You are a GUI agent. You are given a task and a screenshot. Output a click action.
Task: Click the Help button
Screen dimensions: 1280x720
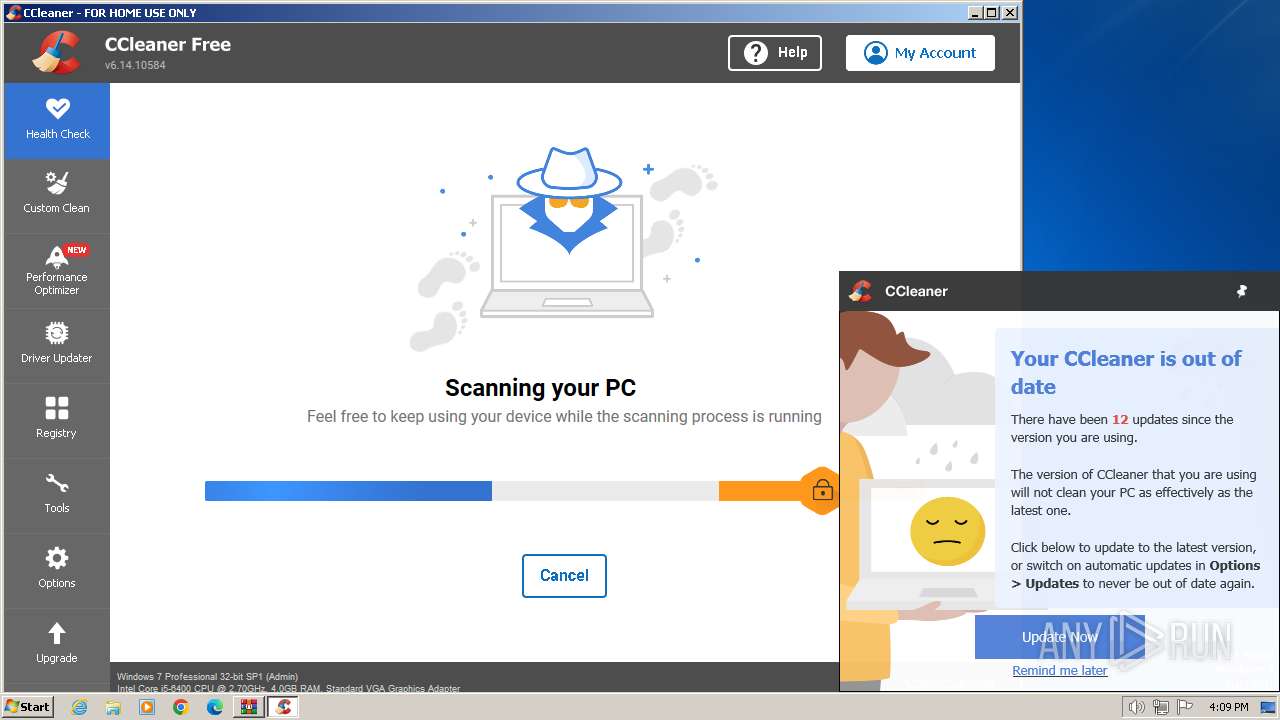click(x=775, y=53)
